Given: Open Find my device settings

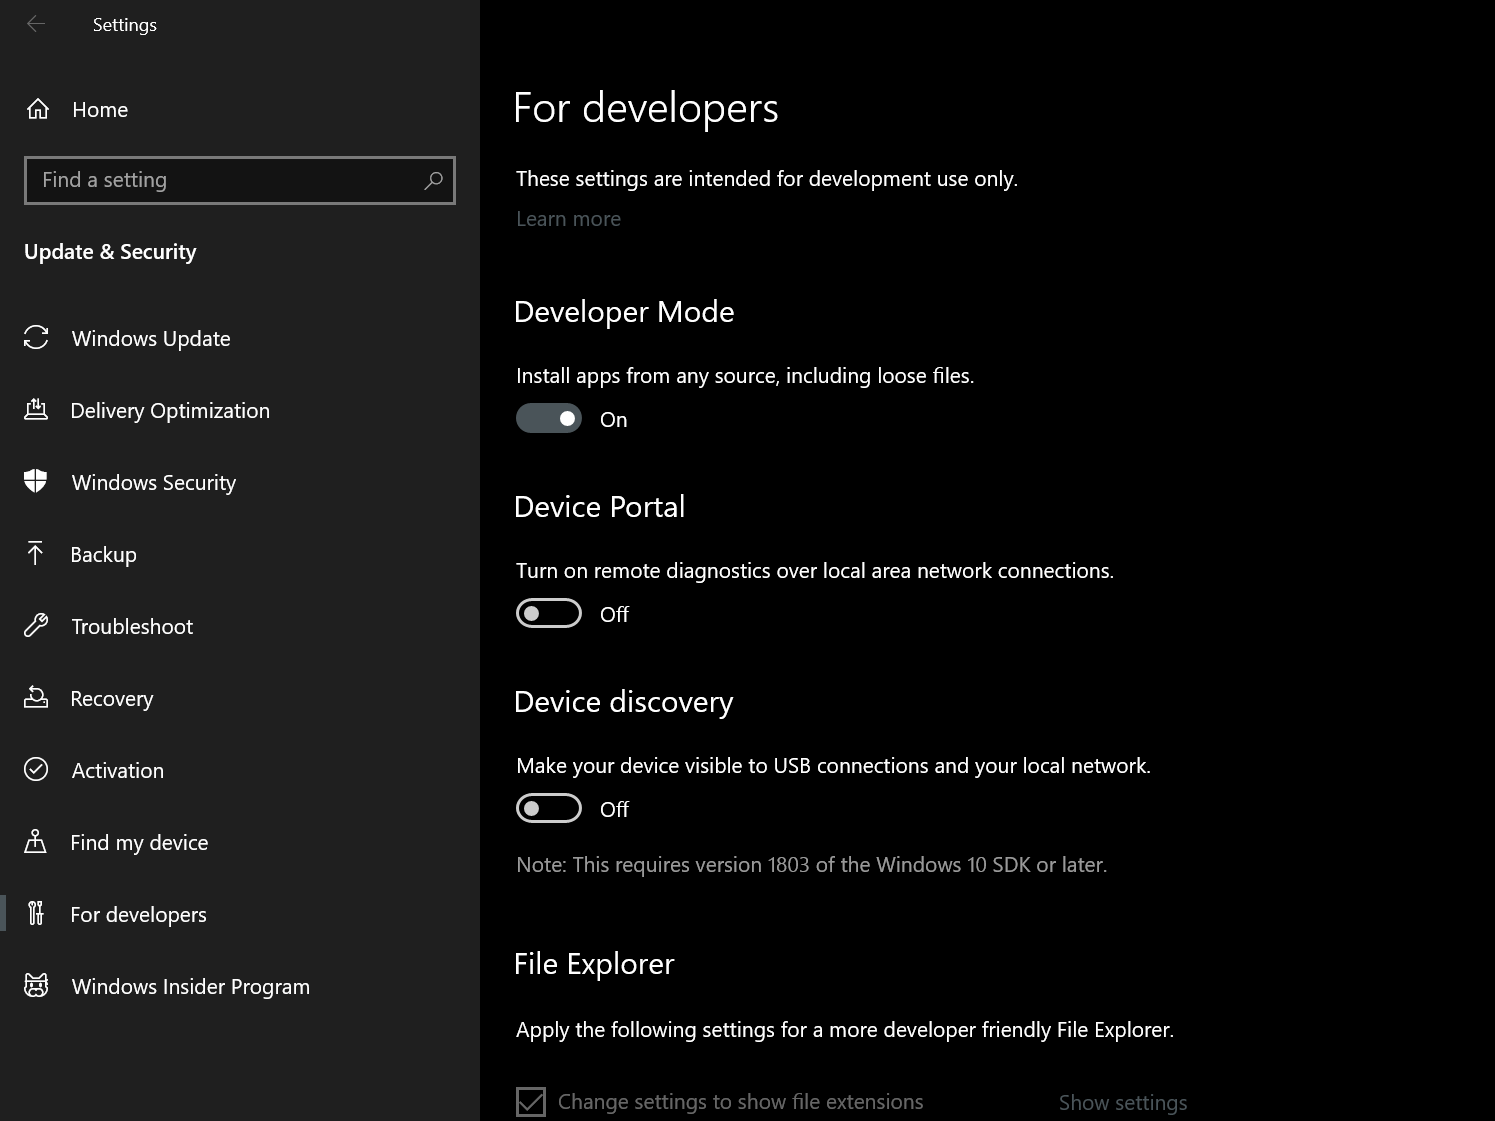Looking at the screenshot, I should click(x=240, y=842).
